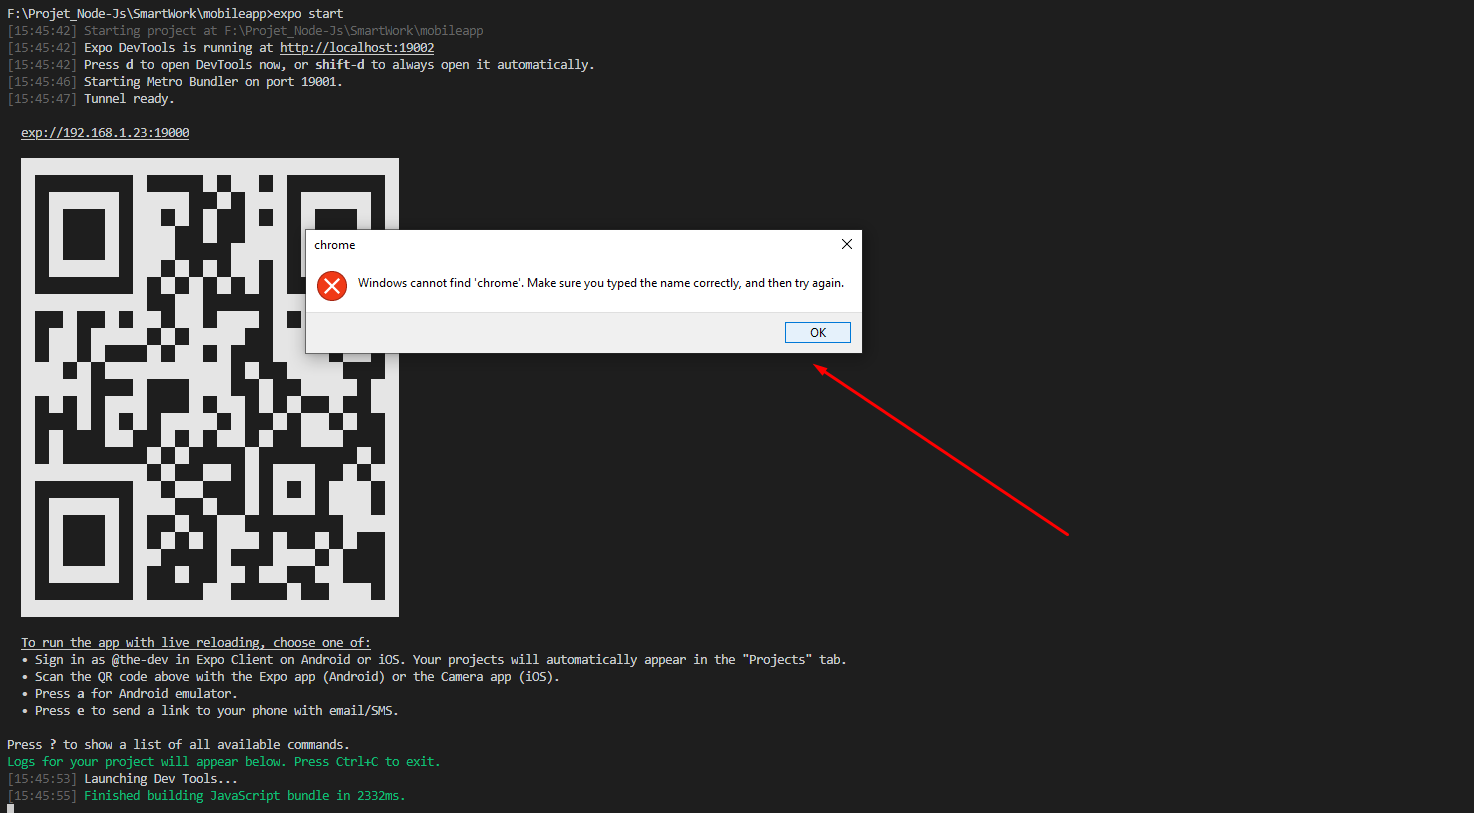Close the chrome error dialog
This screenshot has width=1474, height=813.
pyautogui.click(x=846, y=244)
